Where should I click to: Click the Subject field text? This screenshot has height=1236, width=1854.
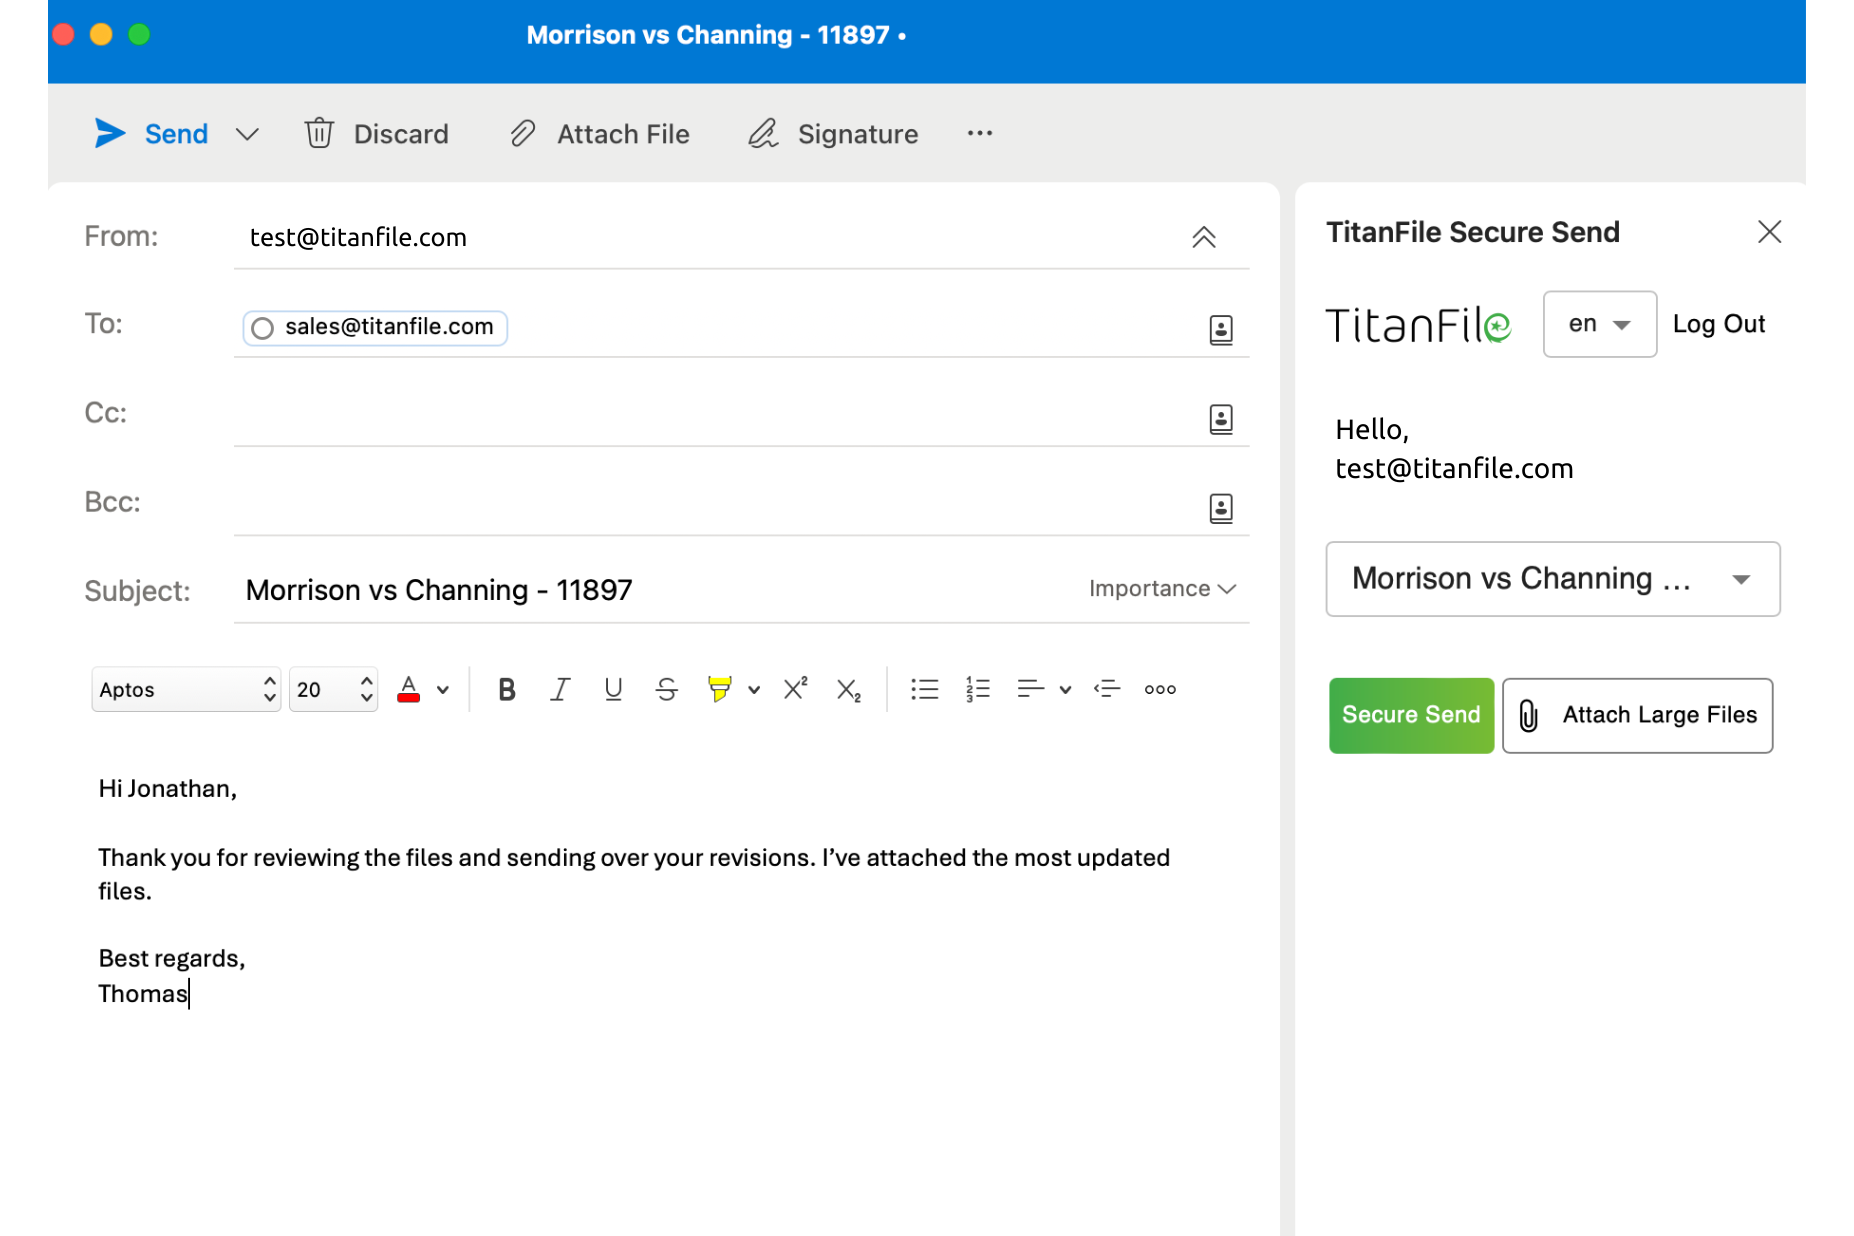pos(439,590)
